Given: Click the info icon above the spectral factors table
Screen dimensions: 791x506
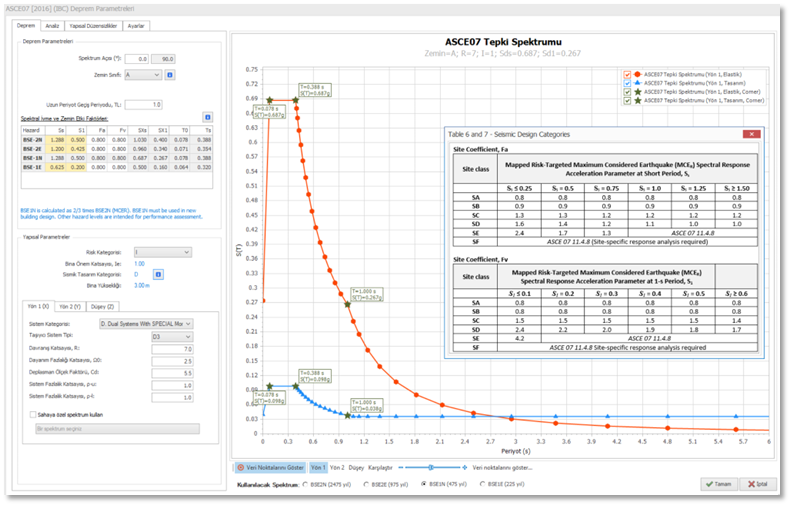Looking at the screenshot, I should click(207, 117).
